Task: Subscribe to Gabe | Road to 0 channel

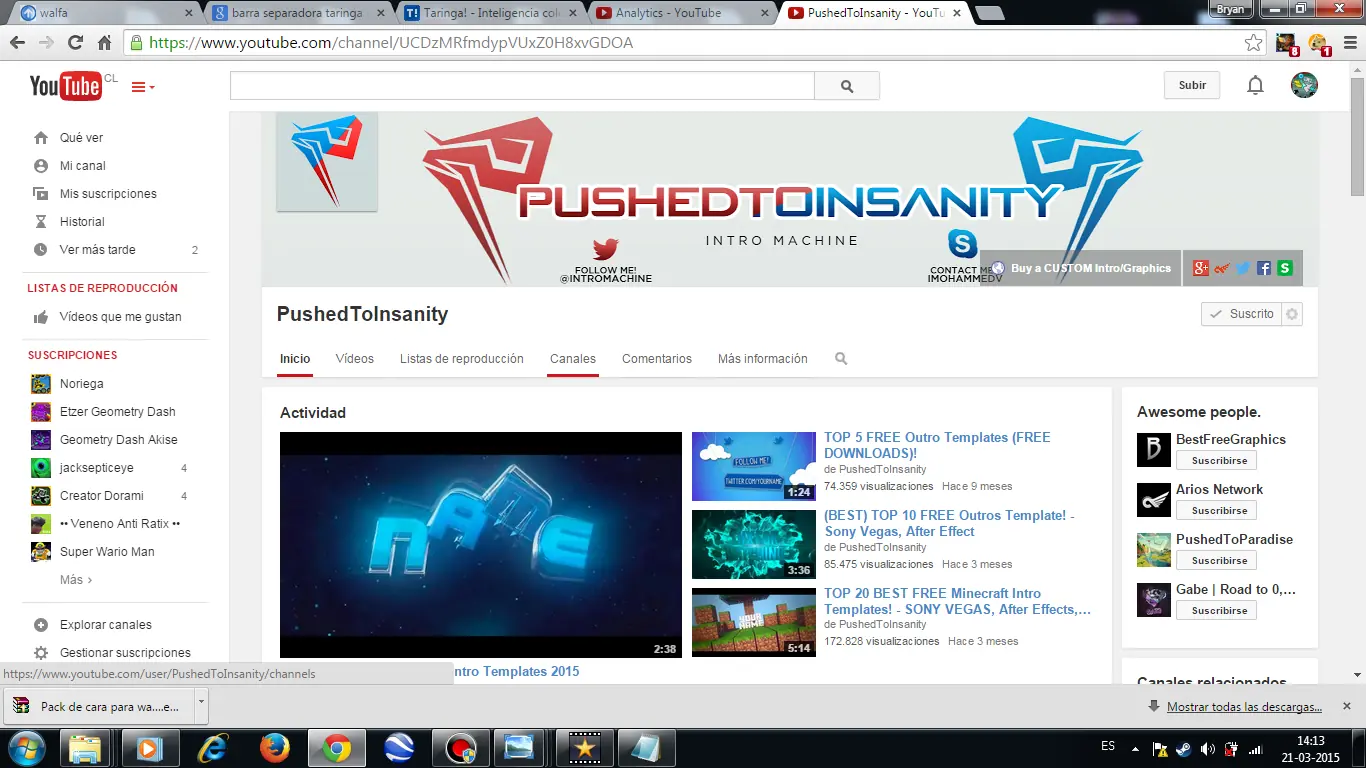Action: point(1216,611)
